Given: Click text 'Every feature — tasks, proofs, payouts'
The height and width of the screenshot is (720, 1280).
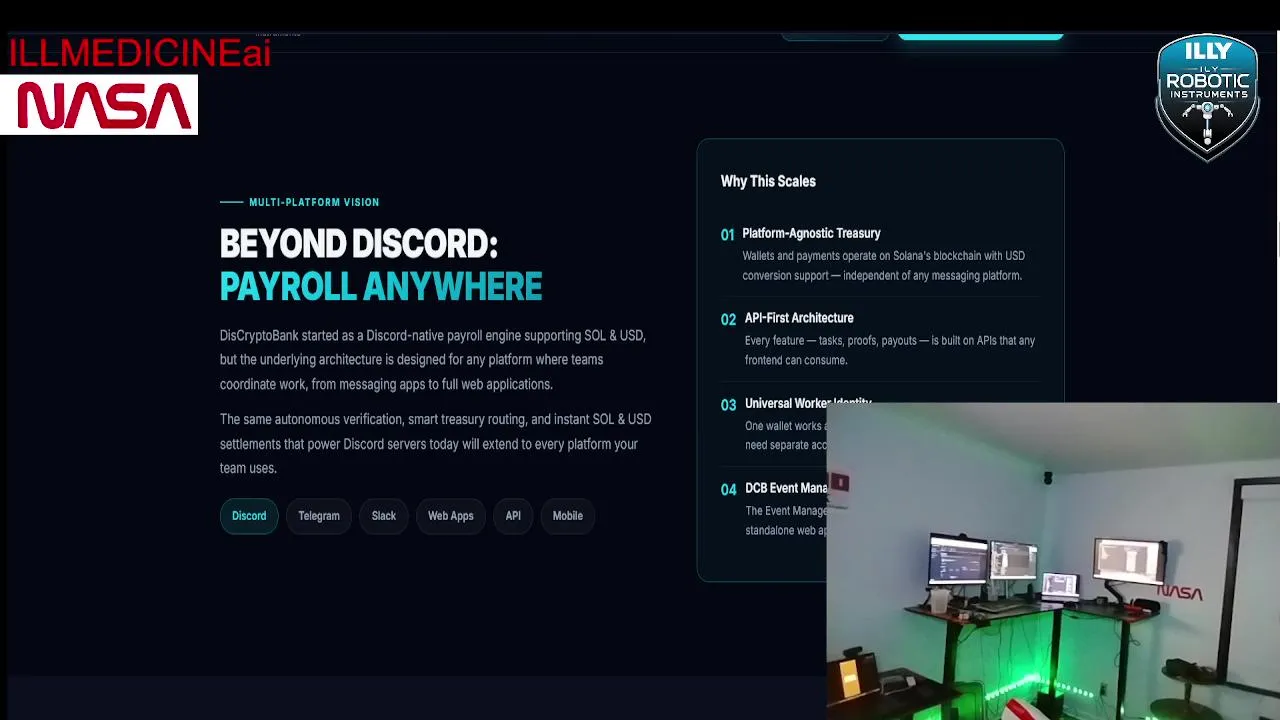Looking at the screenshot, I should click(x=890, y=350).
